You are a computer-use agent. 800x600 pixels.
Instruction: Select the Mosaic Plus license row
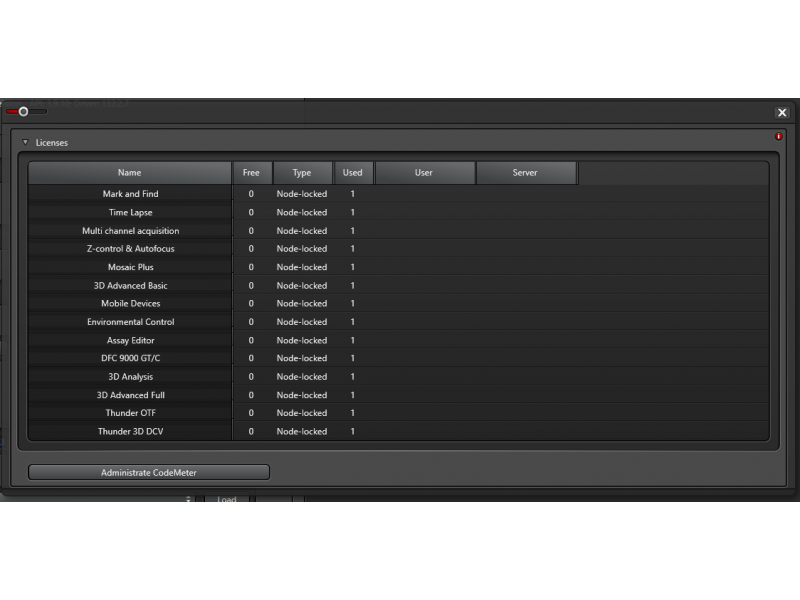click(x=398, y=267)
